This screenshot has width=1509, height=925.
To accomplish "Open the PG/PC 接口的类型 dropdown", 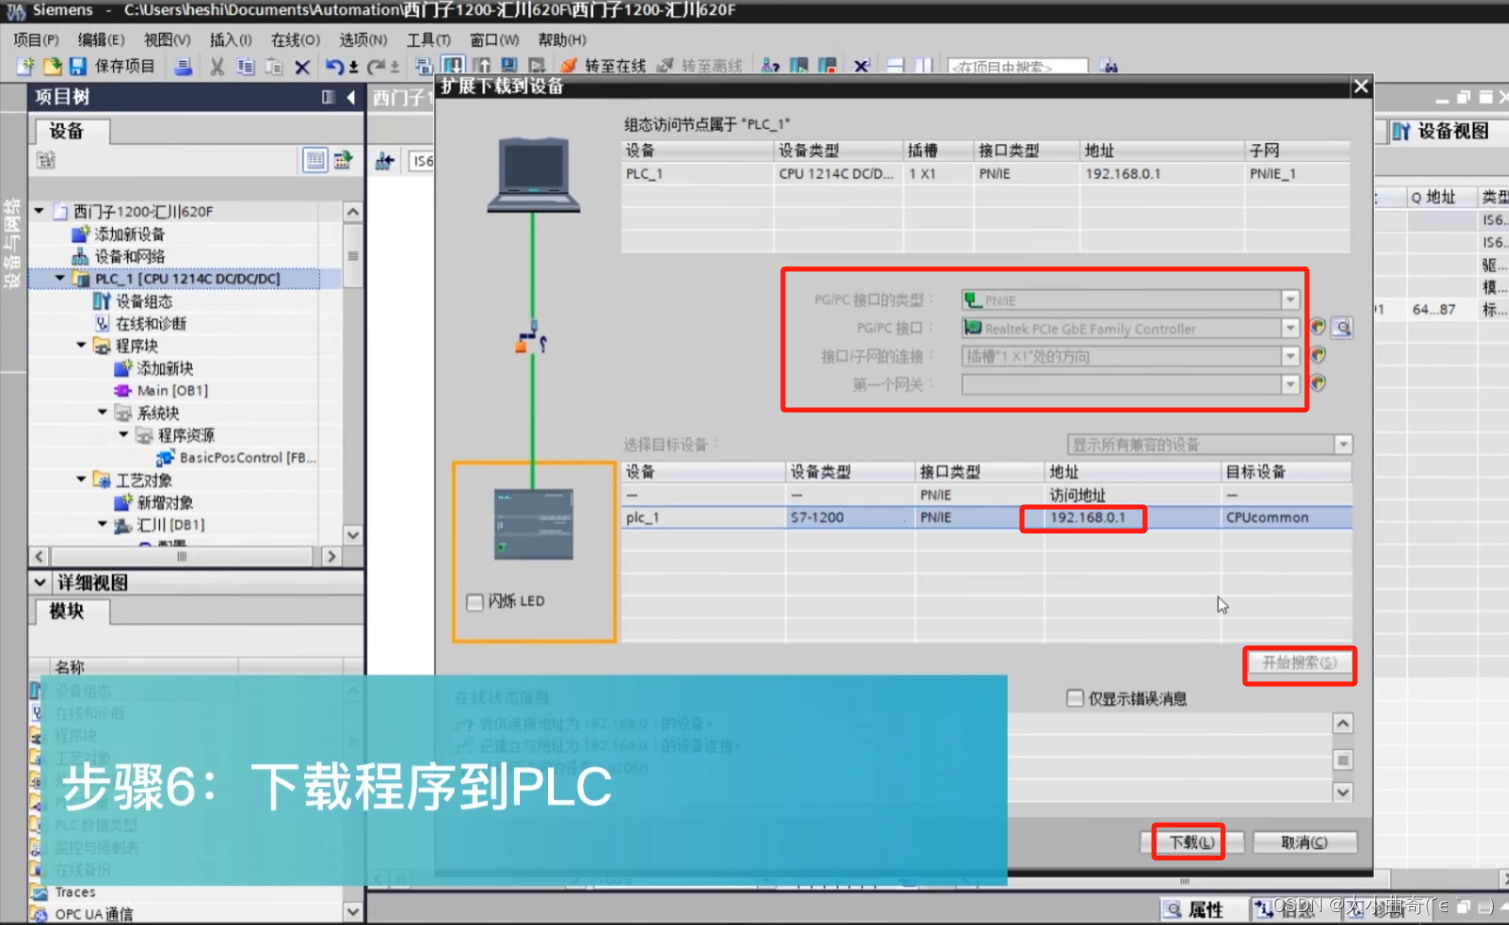I will [x=1290, y=300].
